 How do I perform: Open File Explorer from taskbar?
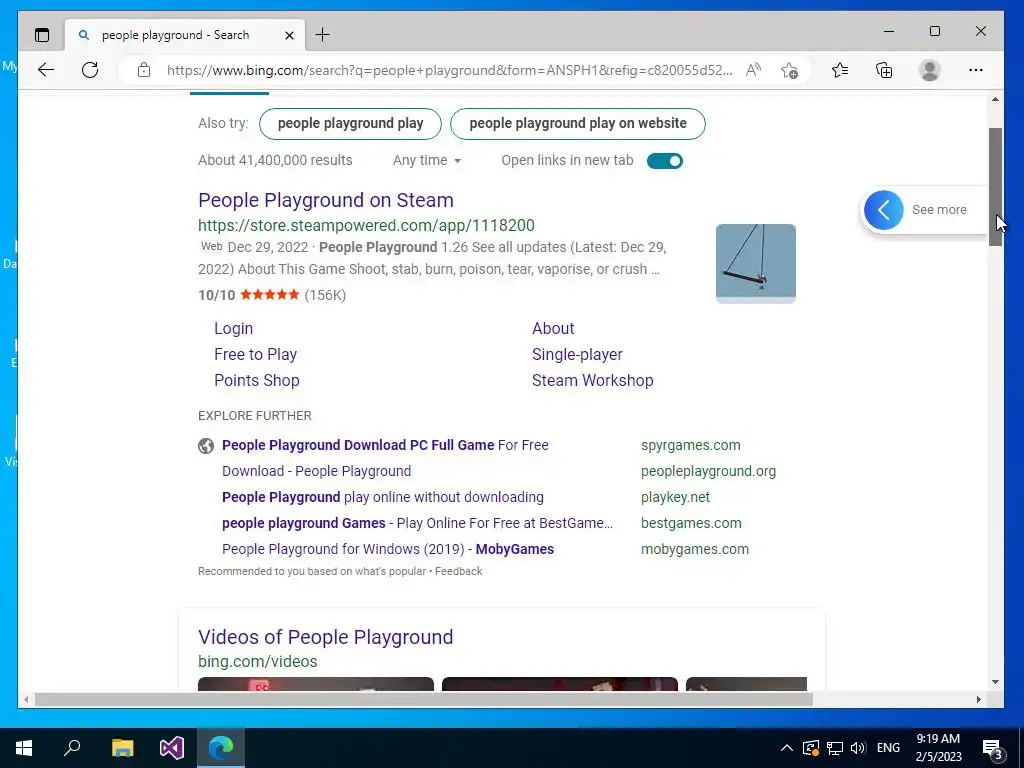122,748
